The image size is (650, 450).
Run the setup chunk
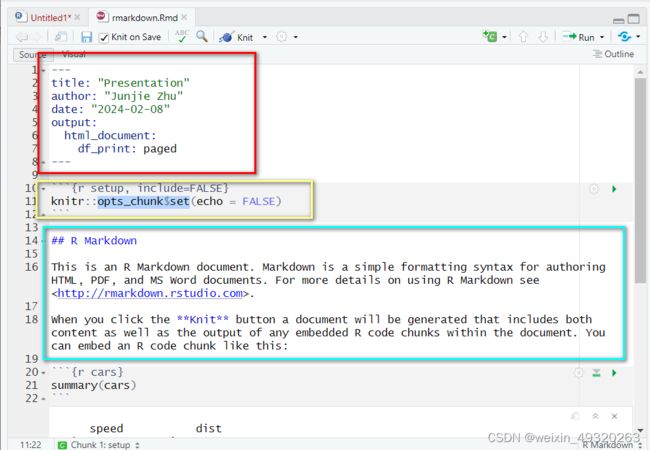click(614, 189)
